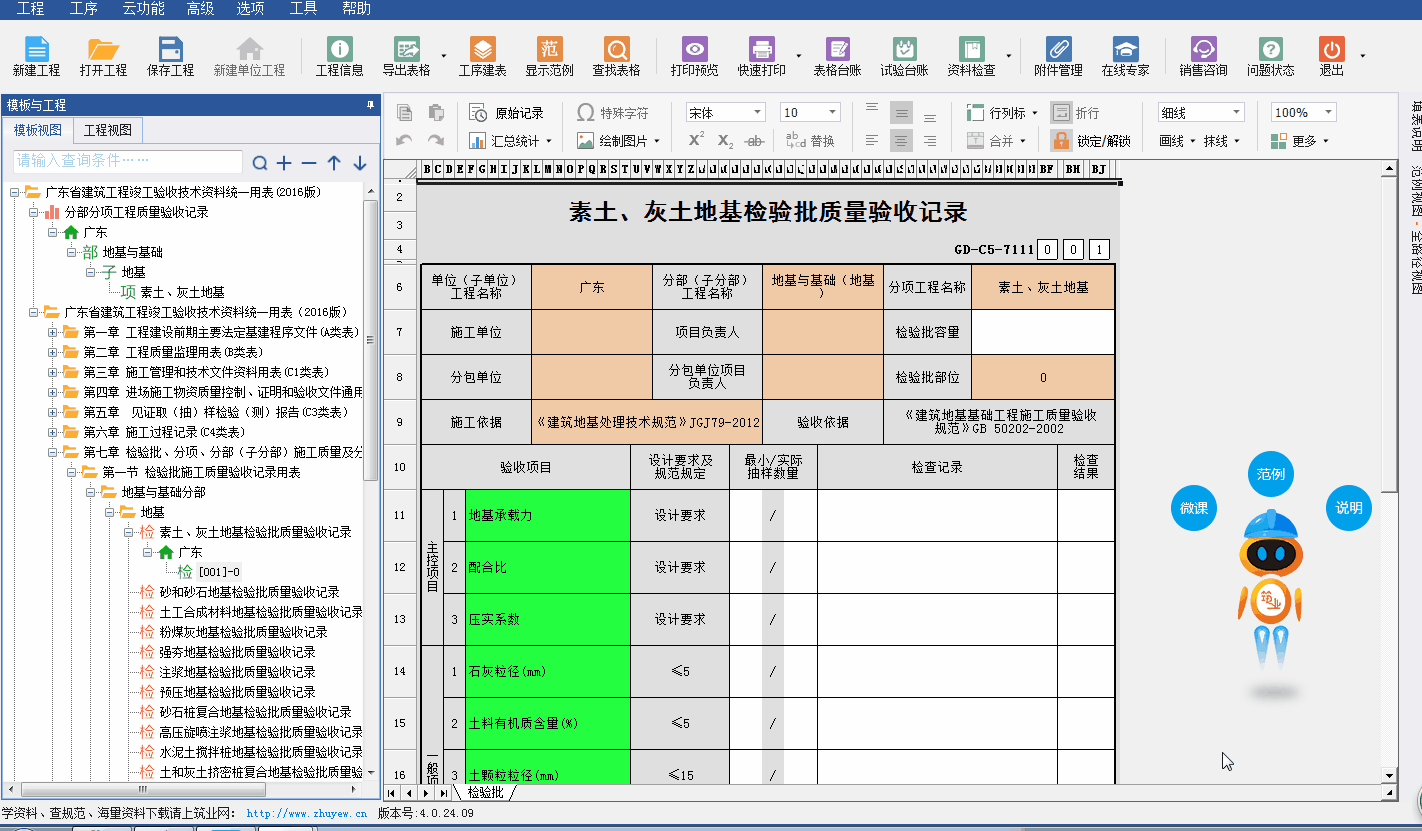Toggle the 折行 wrap text option
Image resolution: width=1422 pixels, height=831 pixels.
click(x=1075, y=113)
